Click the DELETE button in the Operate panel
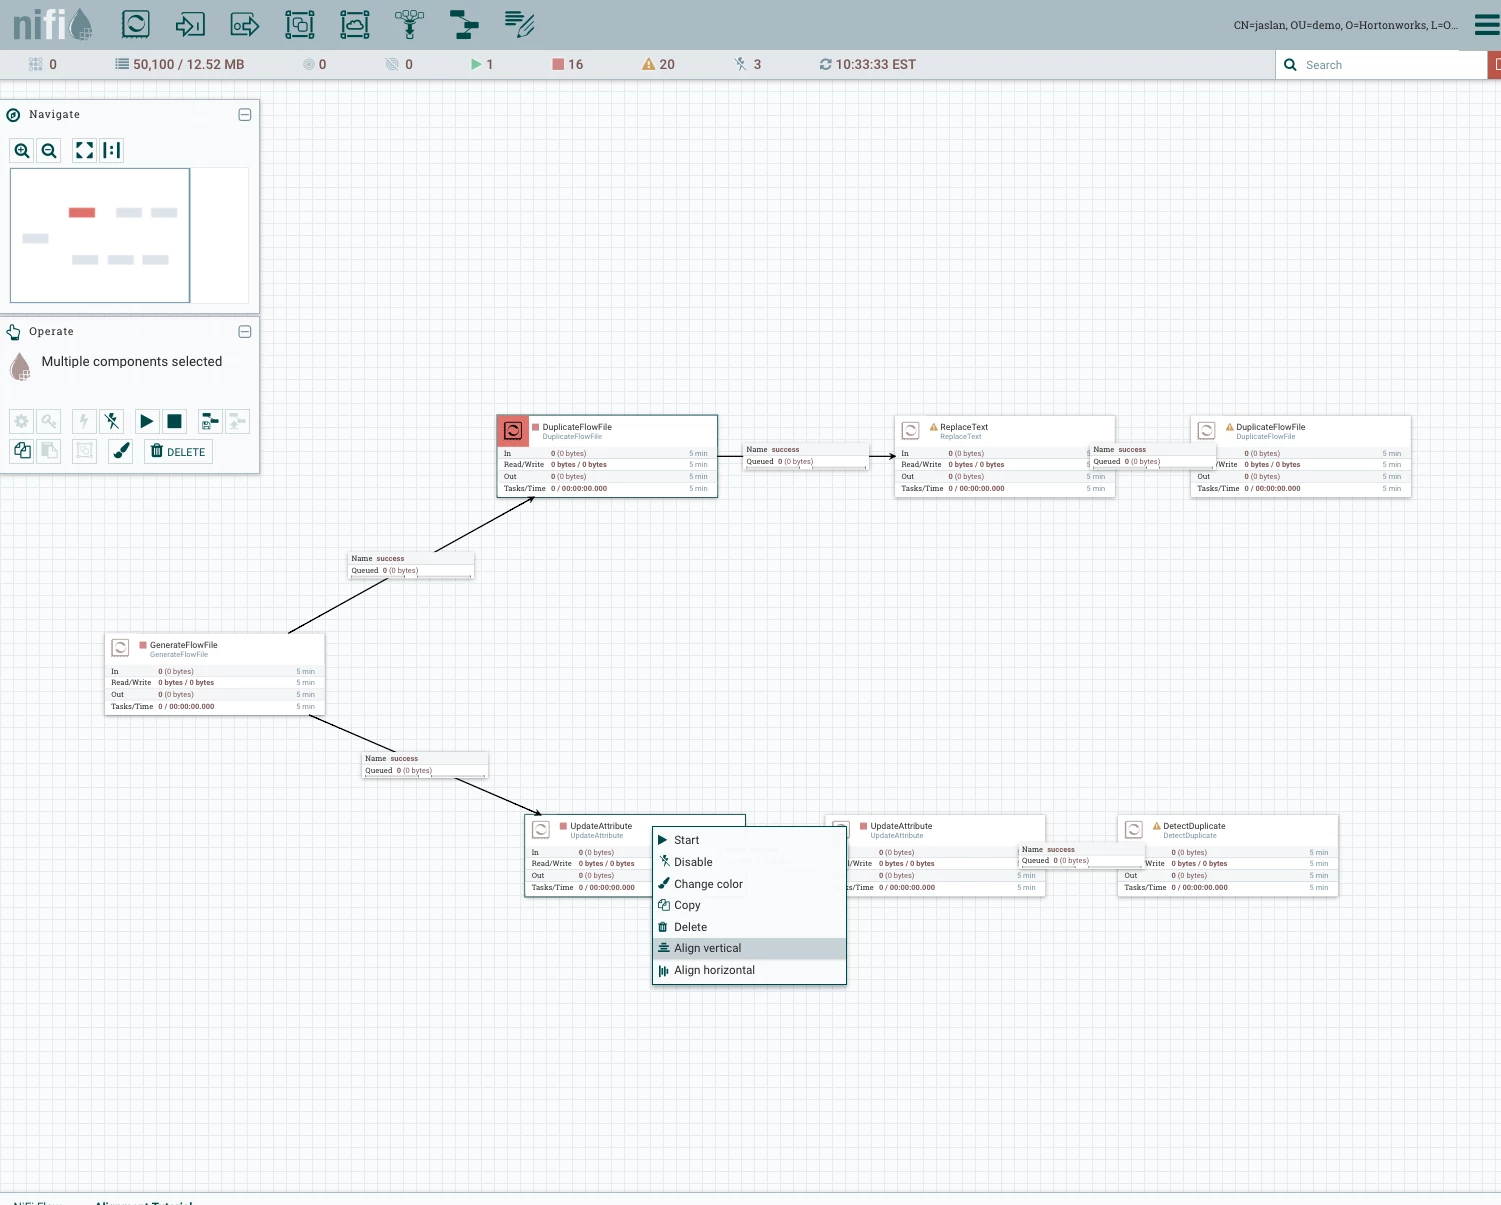1501x1205 pixels. coord(178,451)
